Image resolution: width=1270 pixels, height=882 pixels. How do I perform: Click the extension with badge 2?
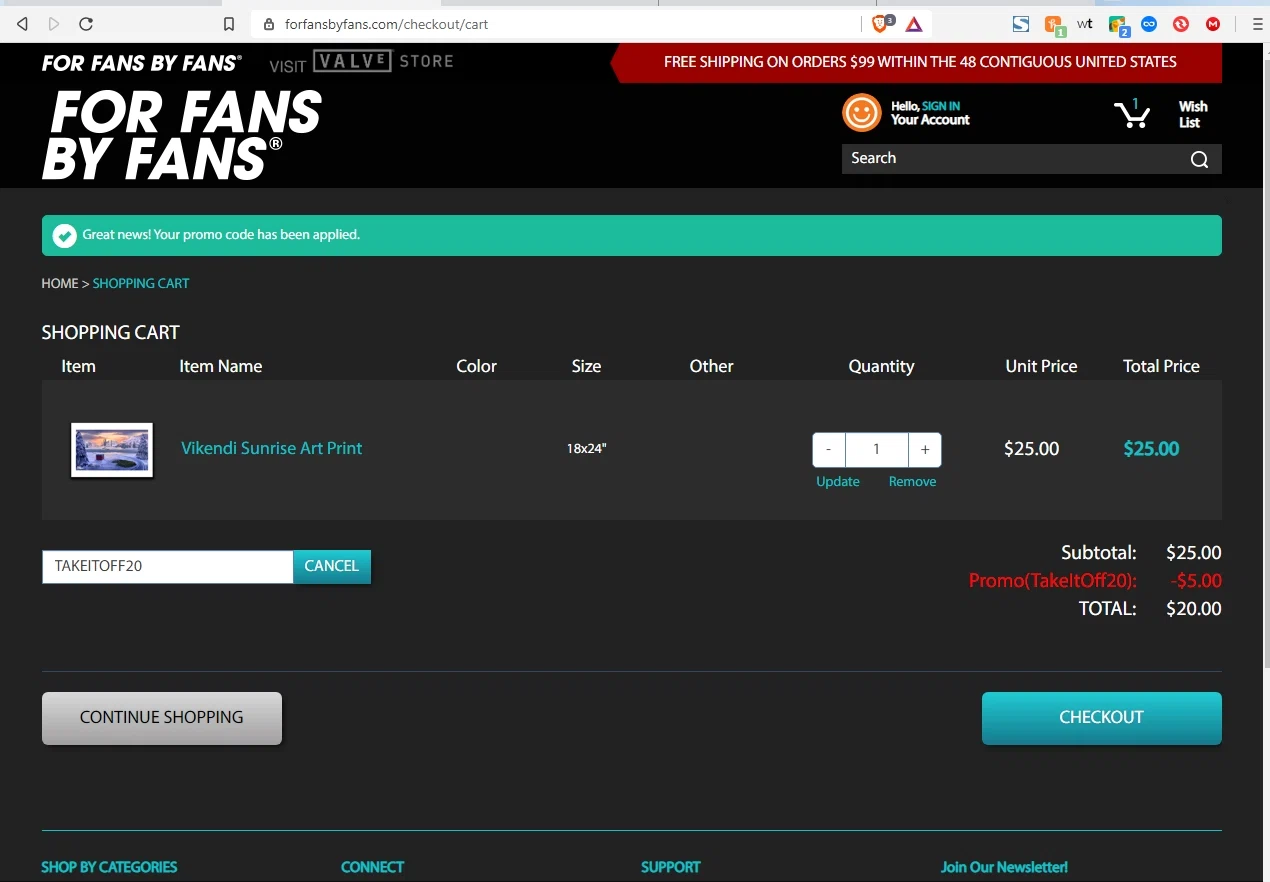1118,25
